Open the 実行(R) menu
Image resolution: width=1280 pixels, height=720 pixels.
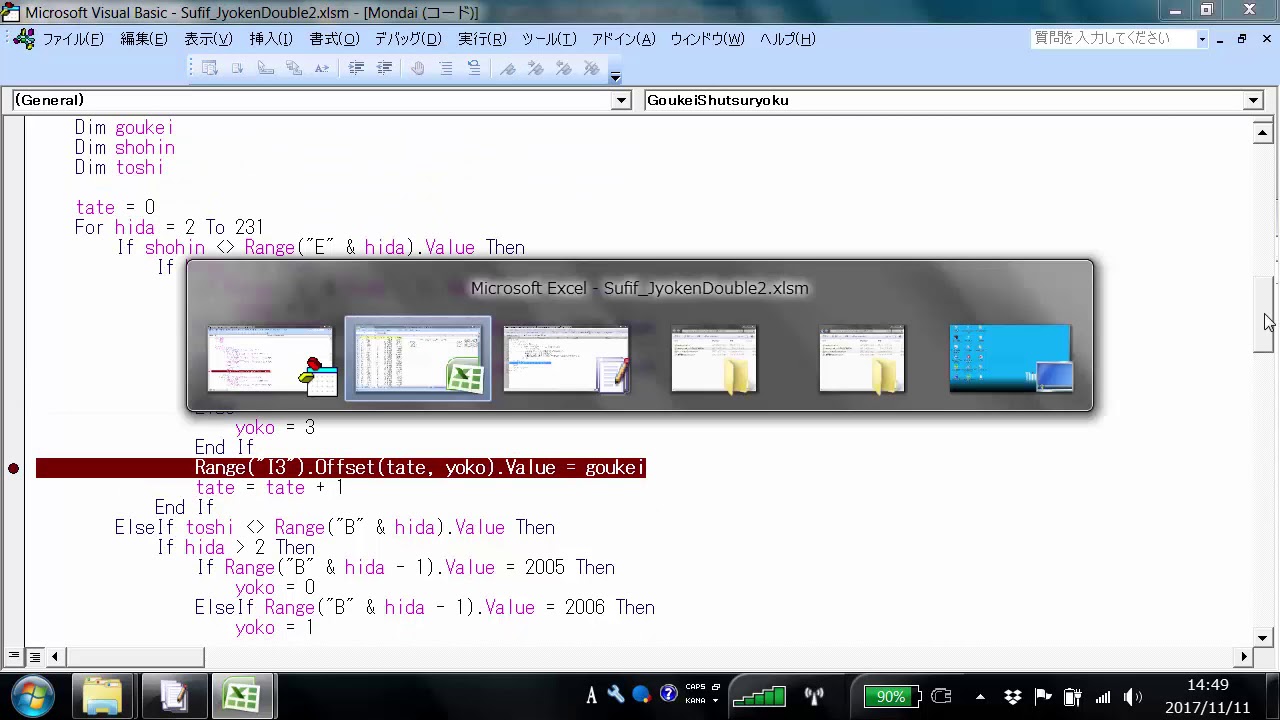[x=482, y=39]
